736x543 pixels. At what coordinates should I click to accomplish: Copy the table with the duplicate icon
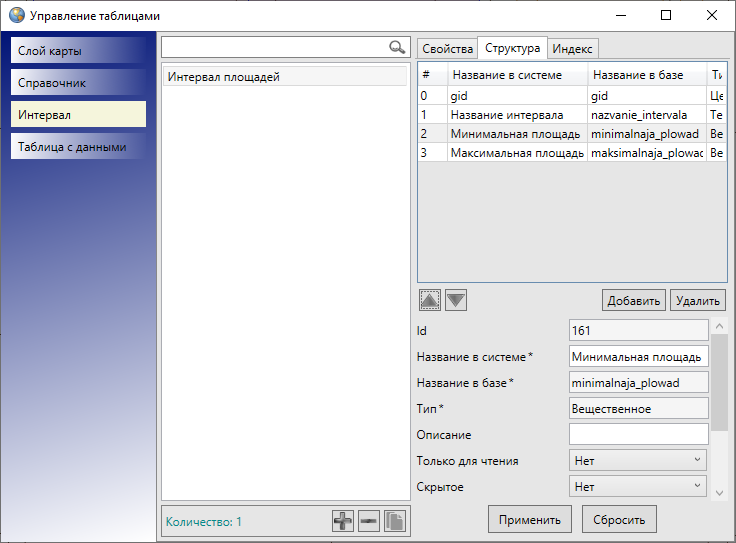coord(394,521)
